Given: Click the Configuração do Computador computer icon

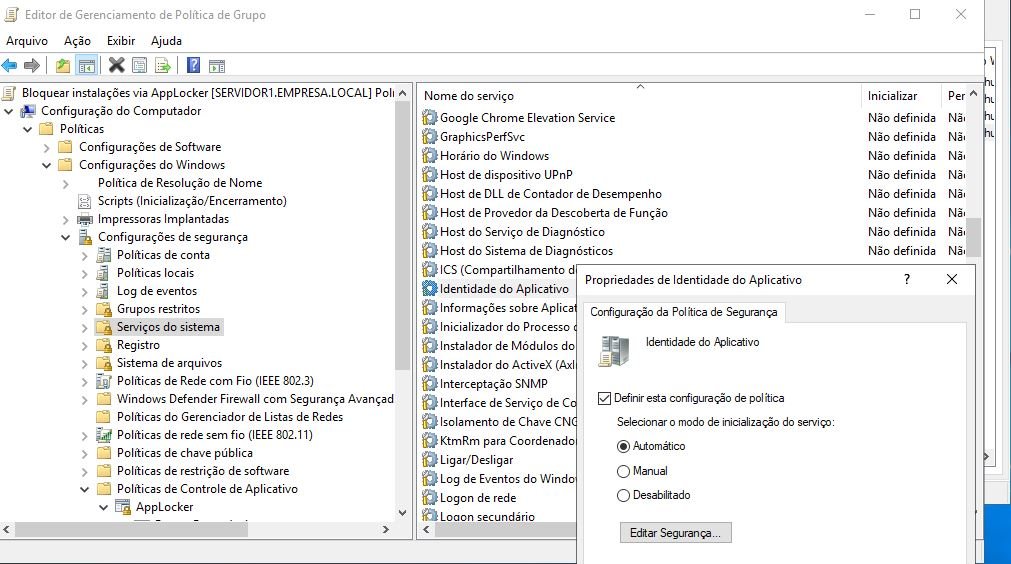Looking at the screenshot, I should [x=28, y=111].
